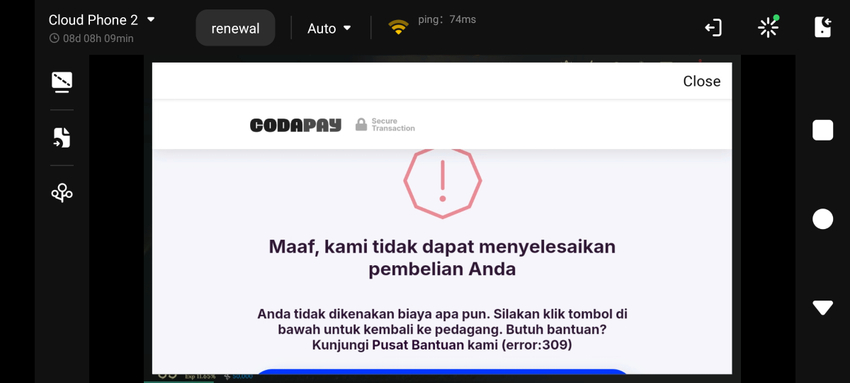Click the file import icon in left sidebar
The height and width of the screenshot is (383, 850).
[62, 138]
